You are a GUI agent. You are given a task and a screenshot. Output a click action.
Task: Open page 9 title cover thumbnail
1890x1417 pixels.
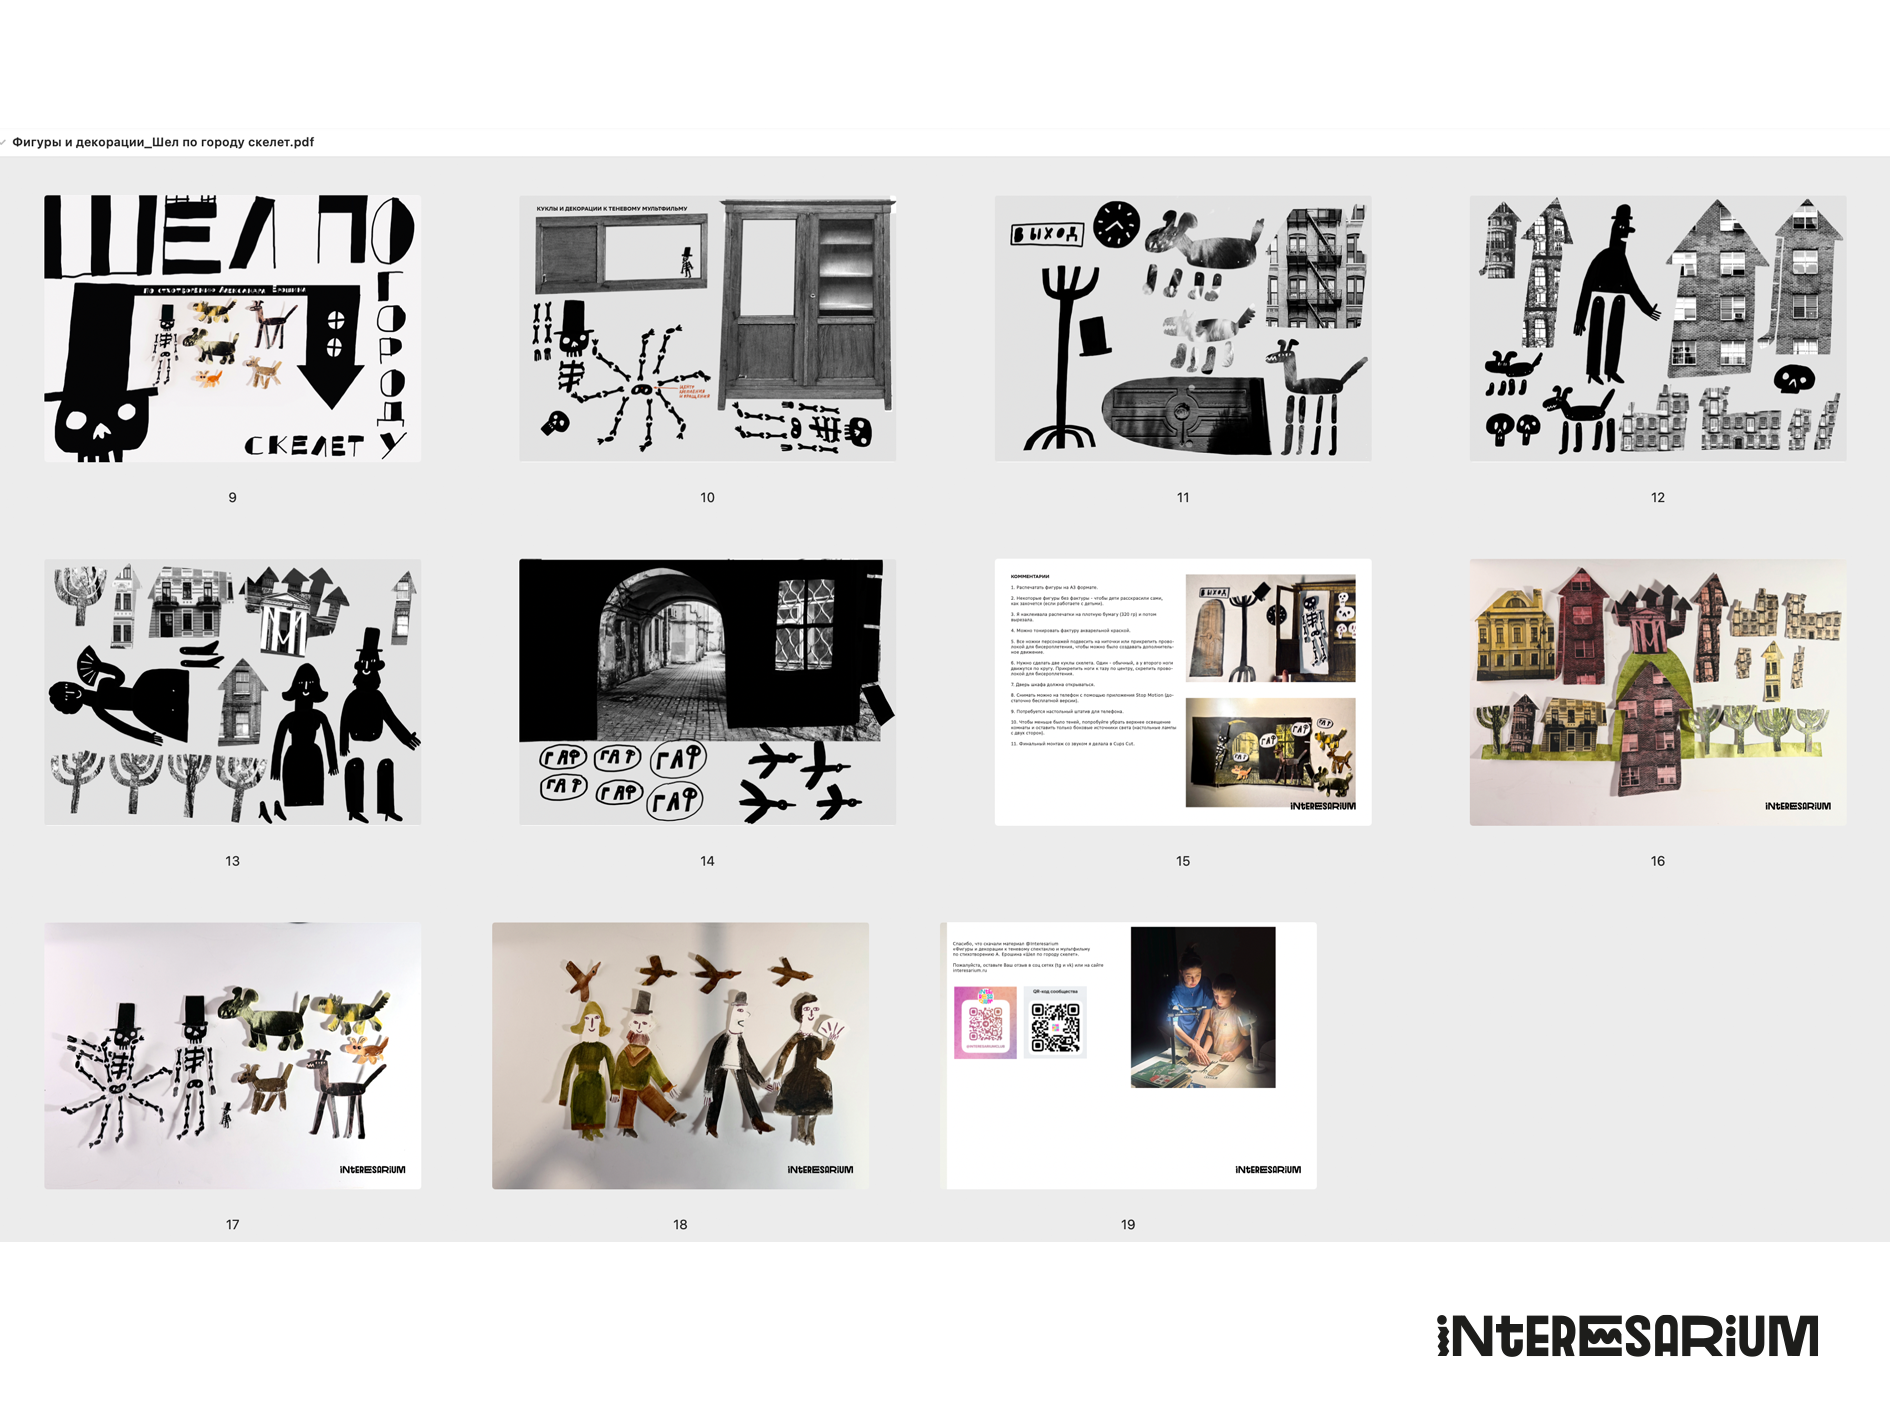(232, 328)
